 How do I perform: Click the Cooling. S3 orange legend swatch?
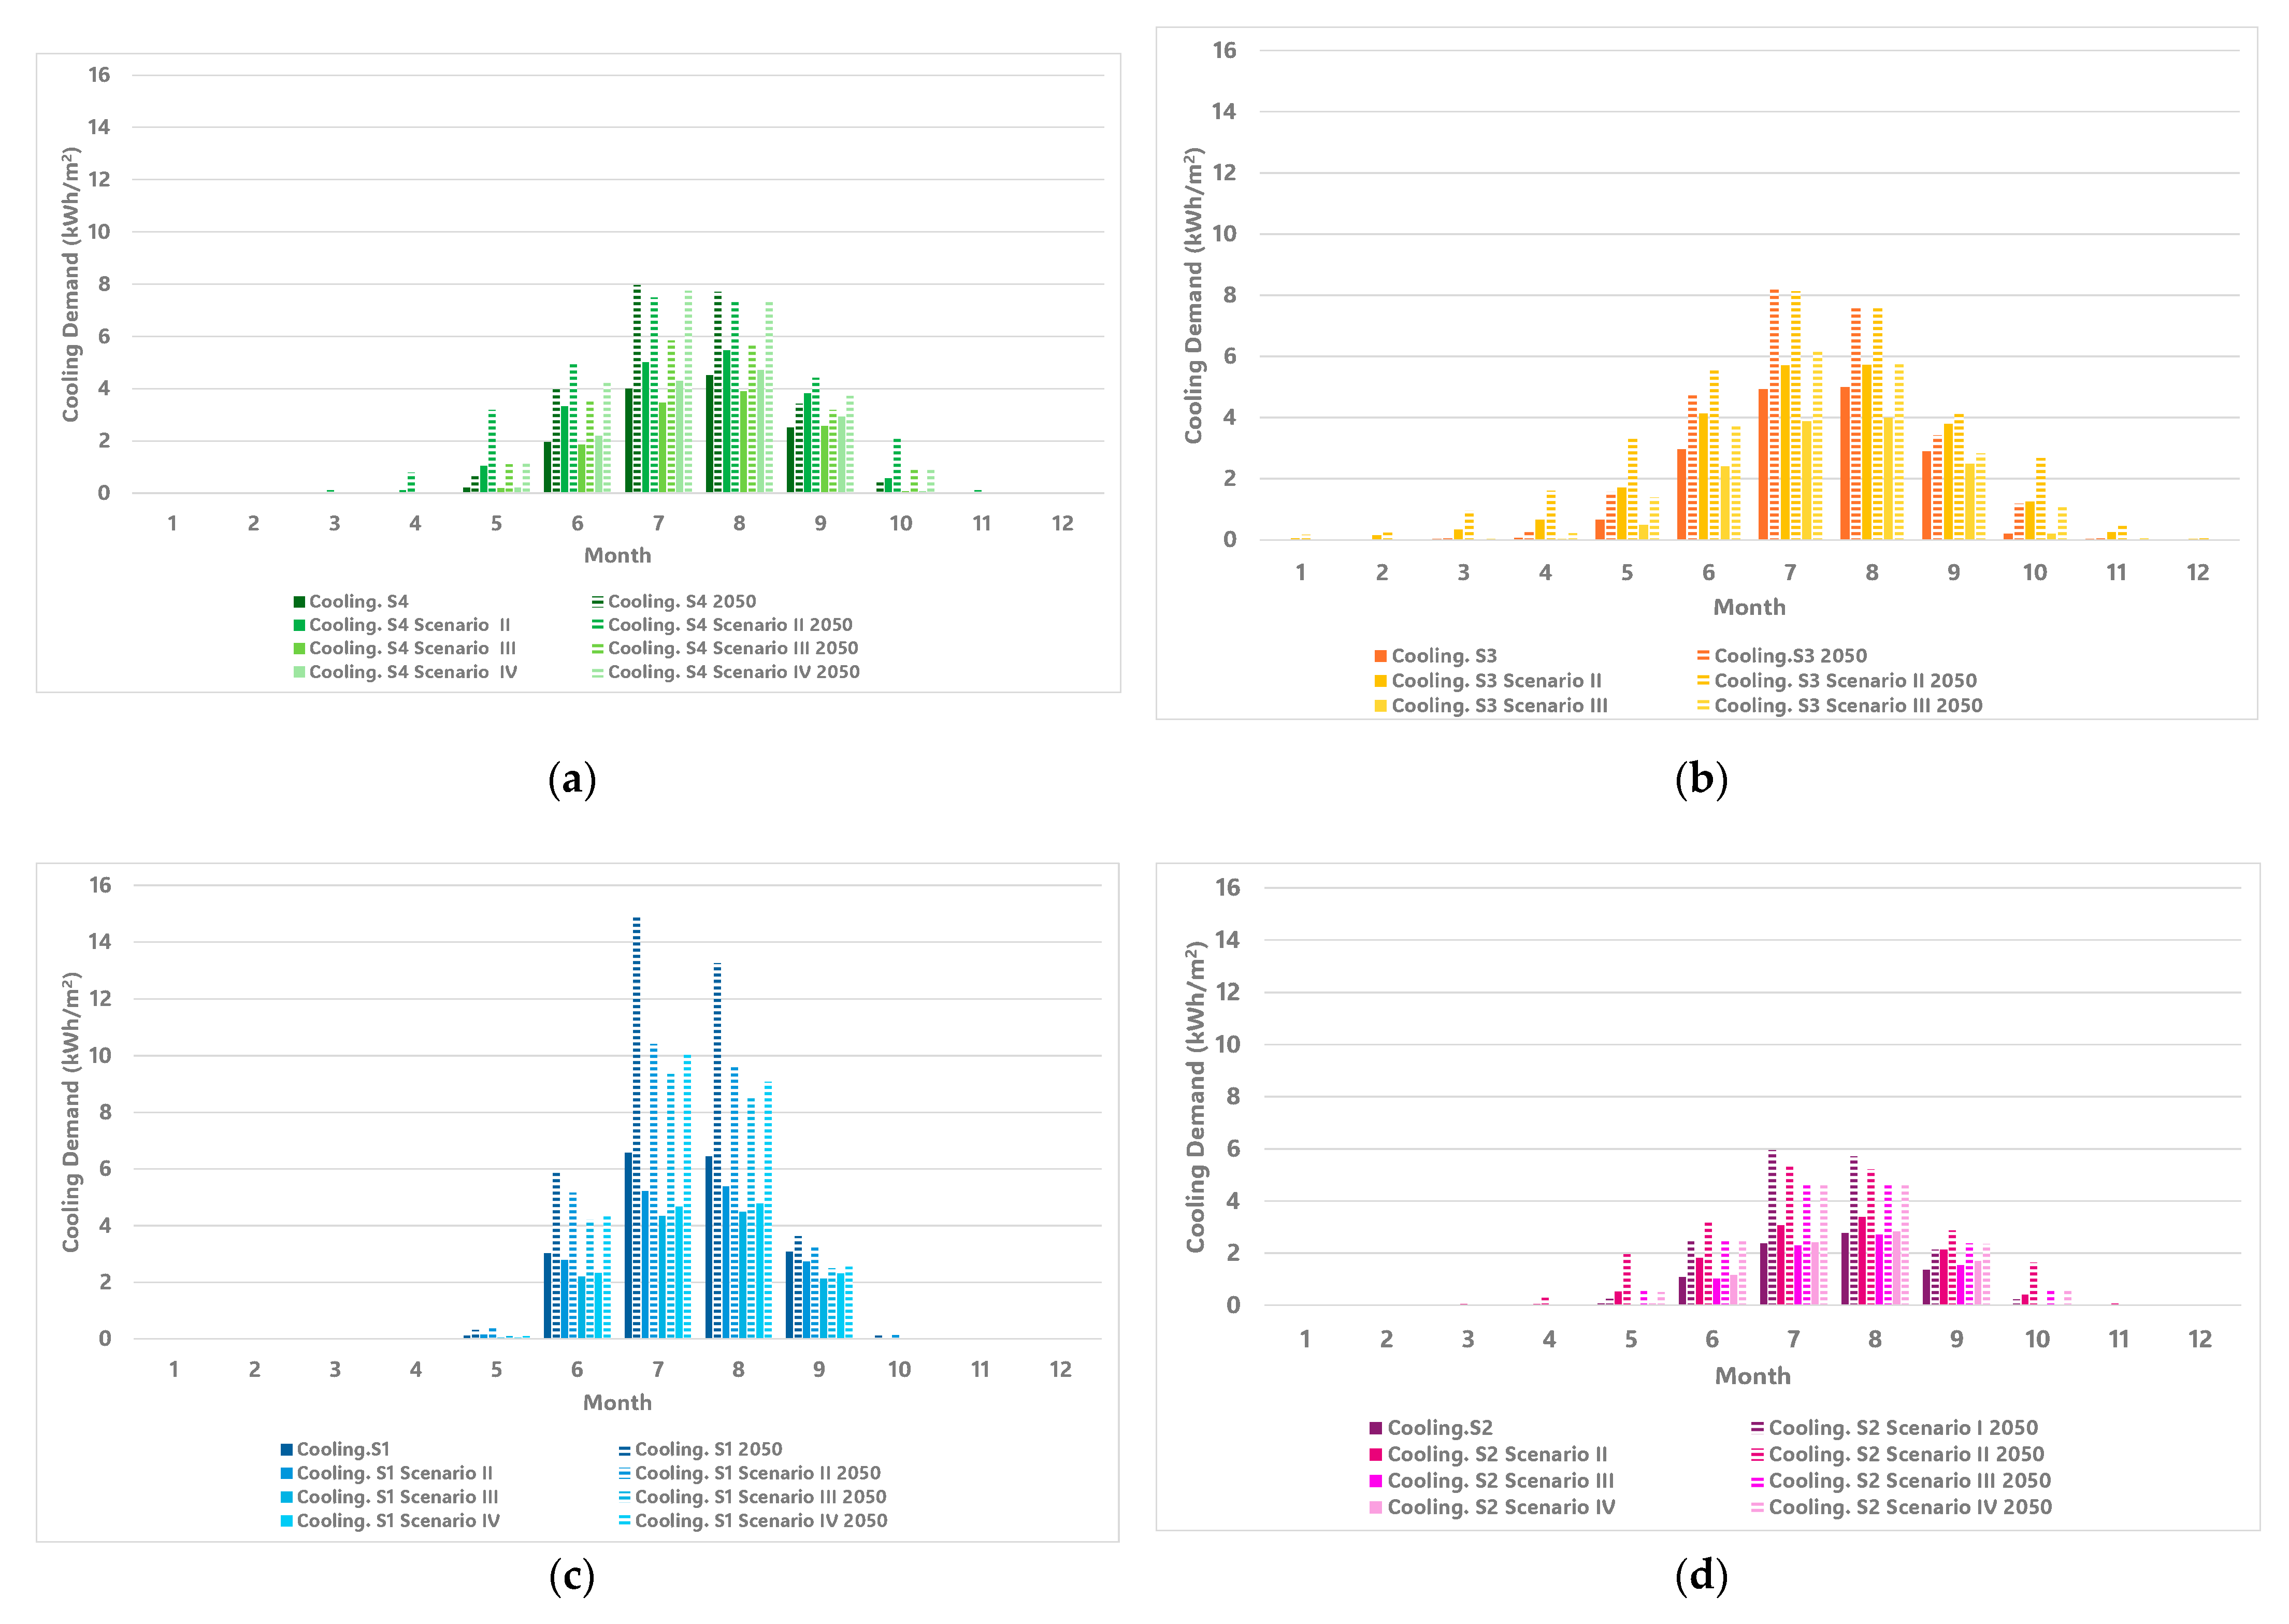click(x=1380, y=656)
